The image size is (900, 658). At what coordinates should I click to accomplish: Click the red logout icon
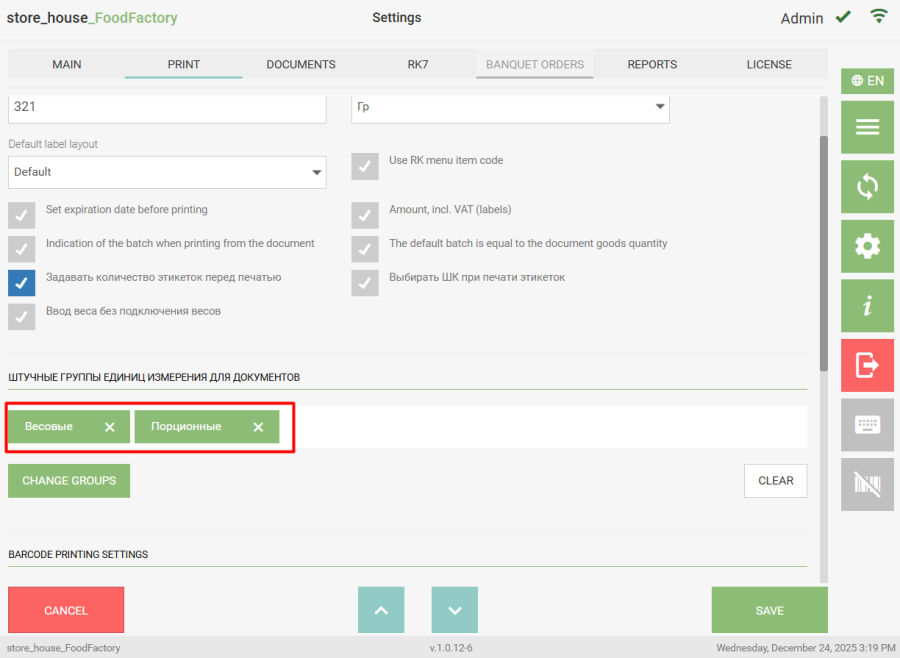pyautogui.click(x=867, y=365)
